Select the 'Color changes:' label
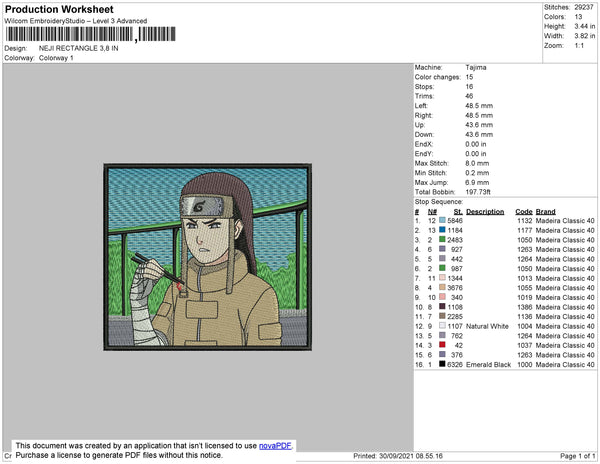Image resolution: width=600 pixels, height=464 pixels. pos(437,77)
